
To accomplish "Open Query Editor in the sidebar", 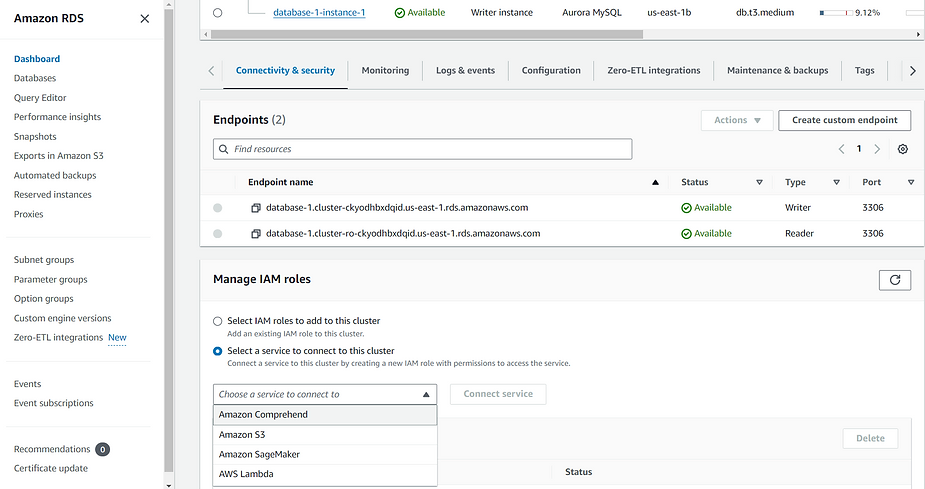I will tap(40, 98).
